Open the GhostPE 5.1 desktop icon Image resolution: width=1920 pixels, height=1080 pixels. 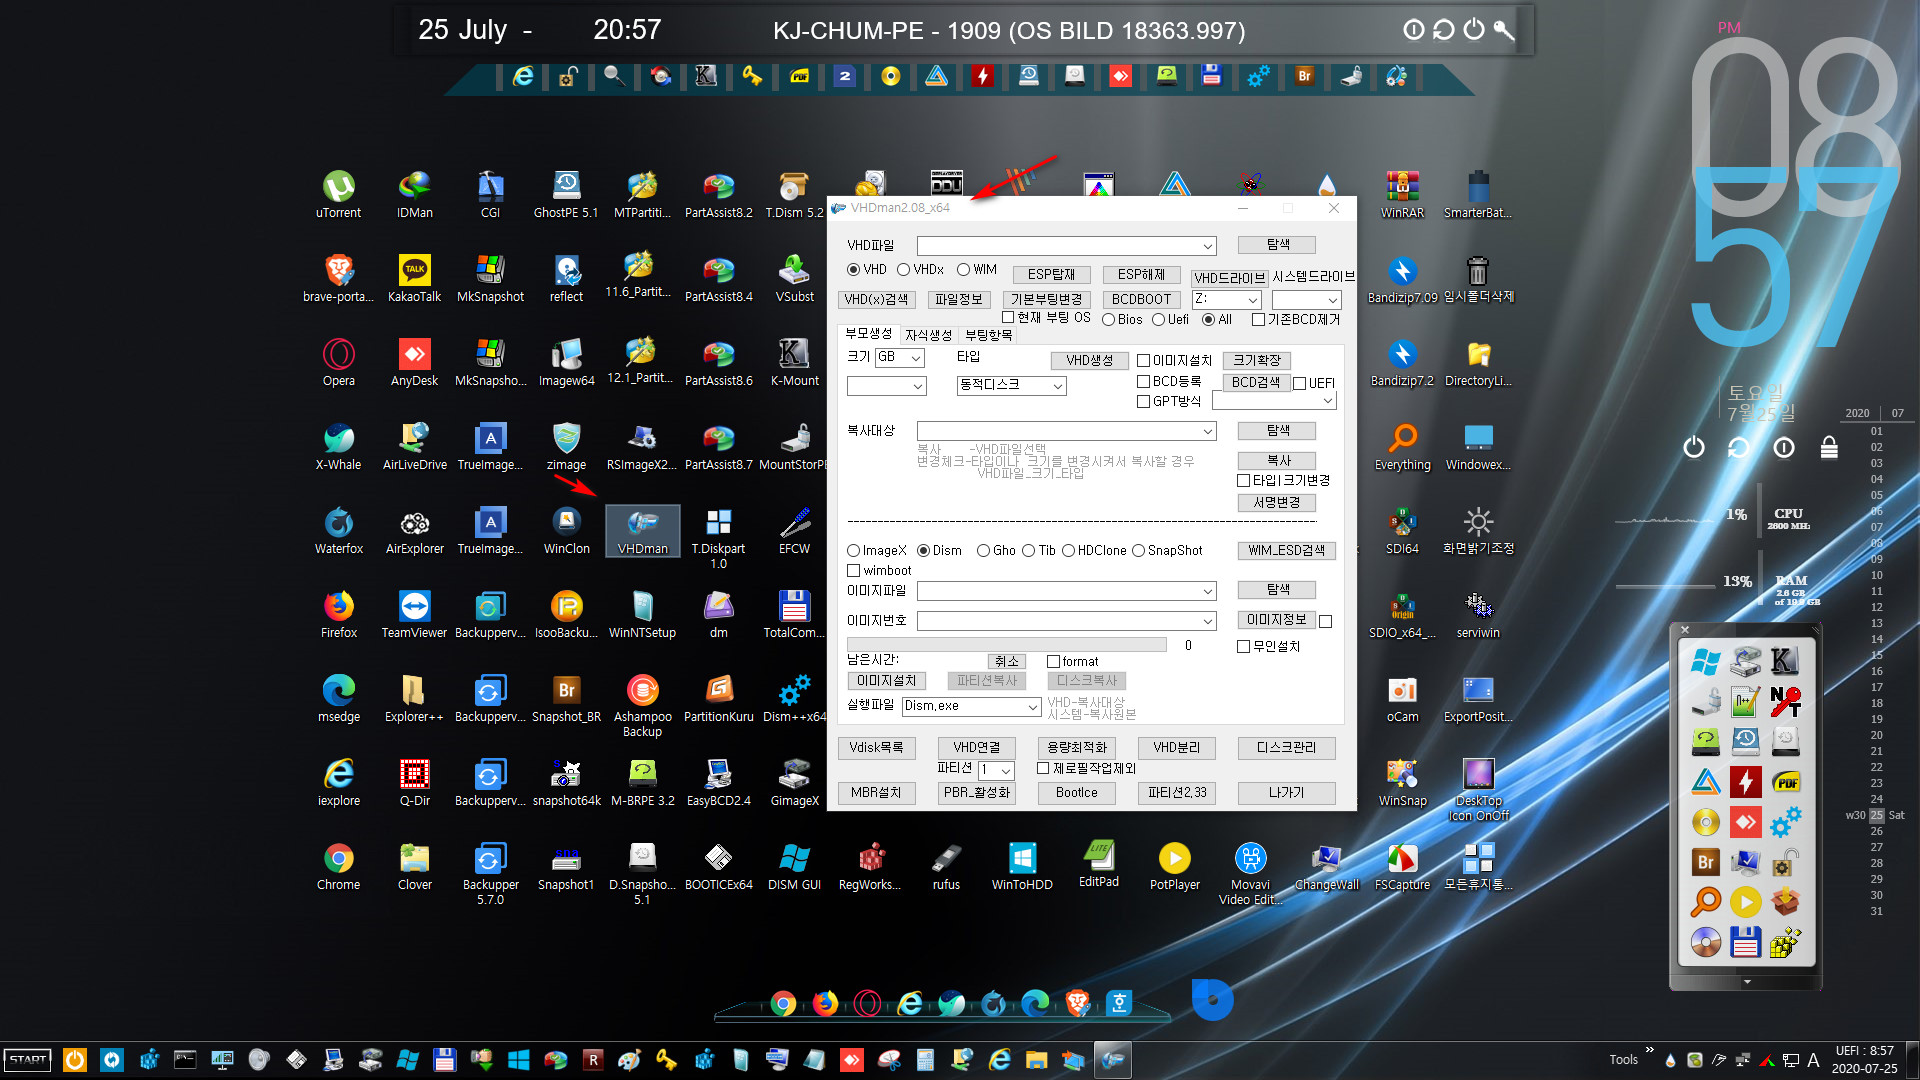click(x=566, y=194)
